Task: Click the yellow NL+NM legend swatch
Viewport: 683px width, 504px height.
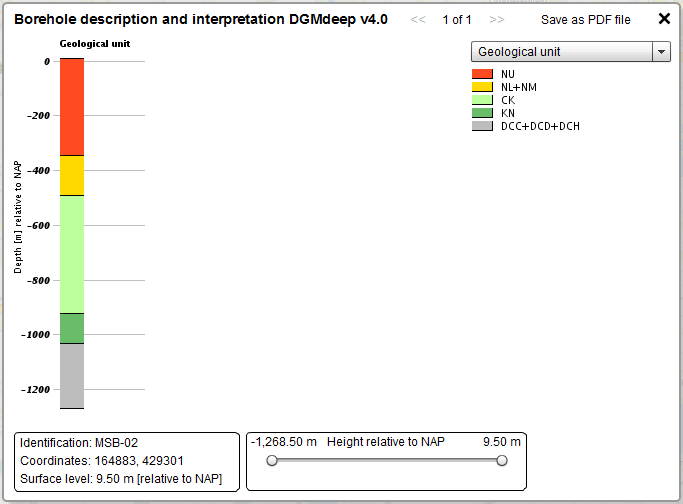Action: coord(483,87)
